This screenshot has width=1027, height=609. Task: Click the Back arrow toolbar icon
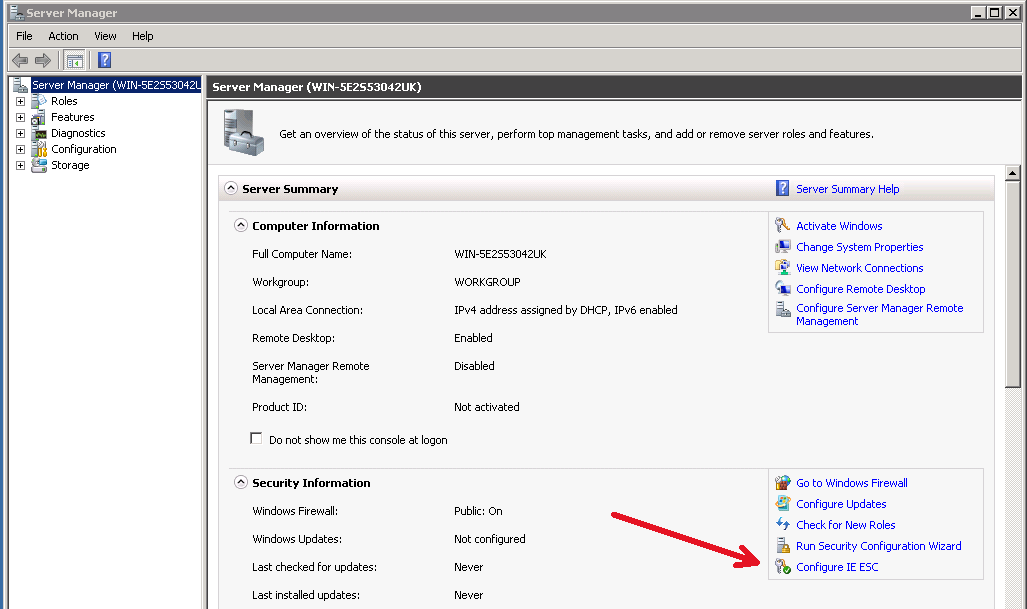(x=20, y=60)
